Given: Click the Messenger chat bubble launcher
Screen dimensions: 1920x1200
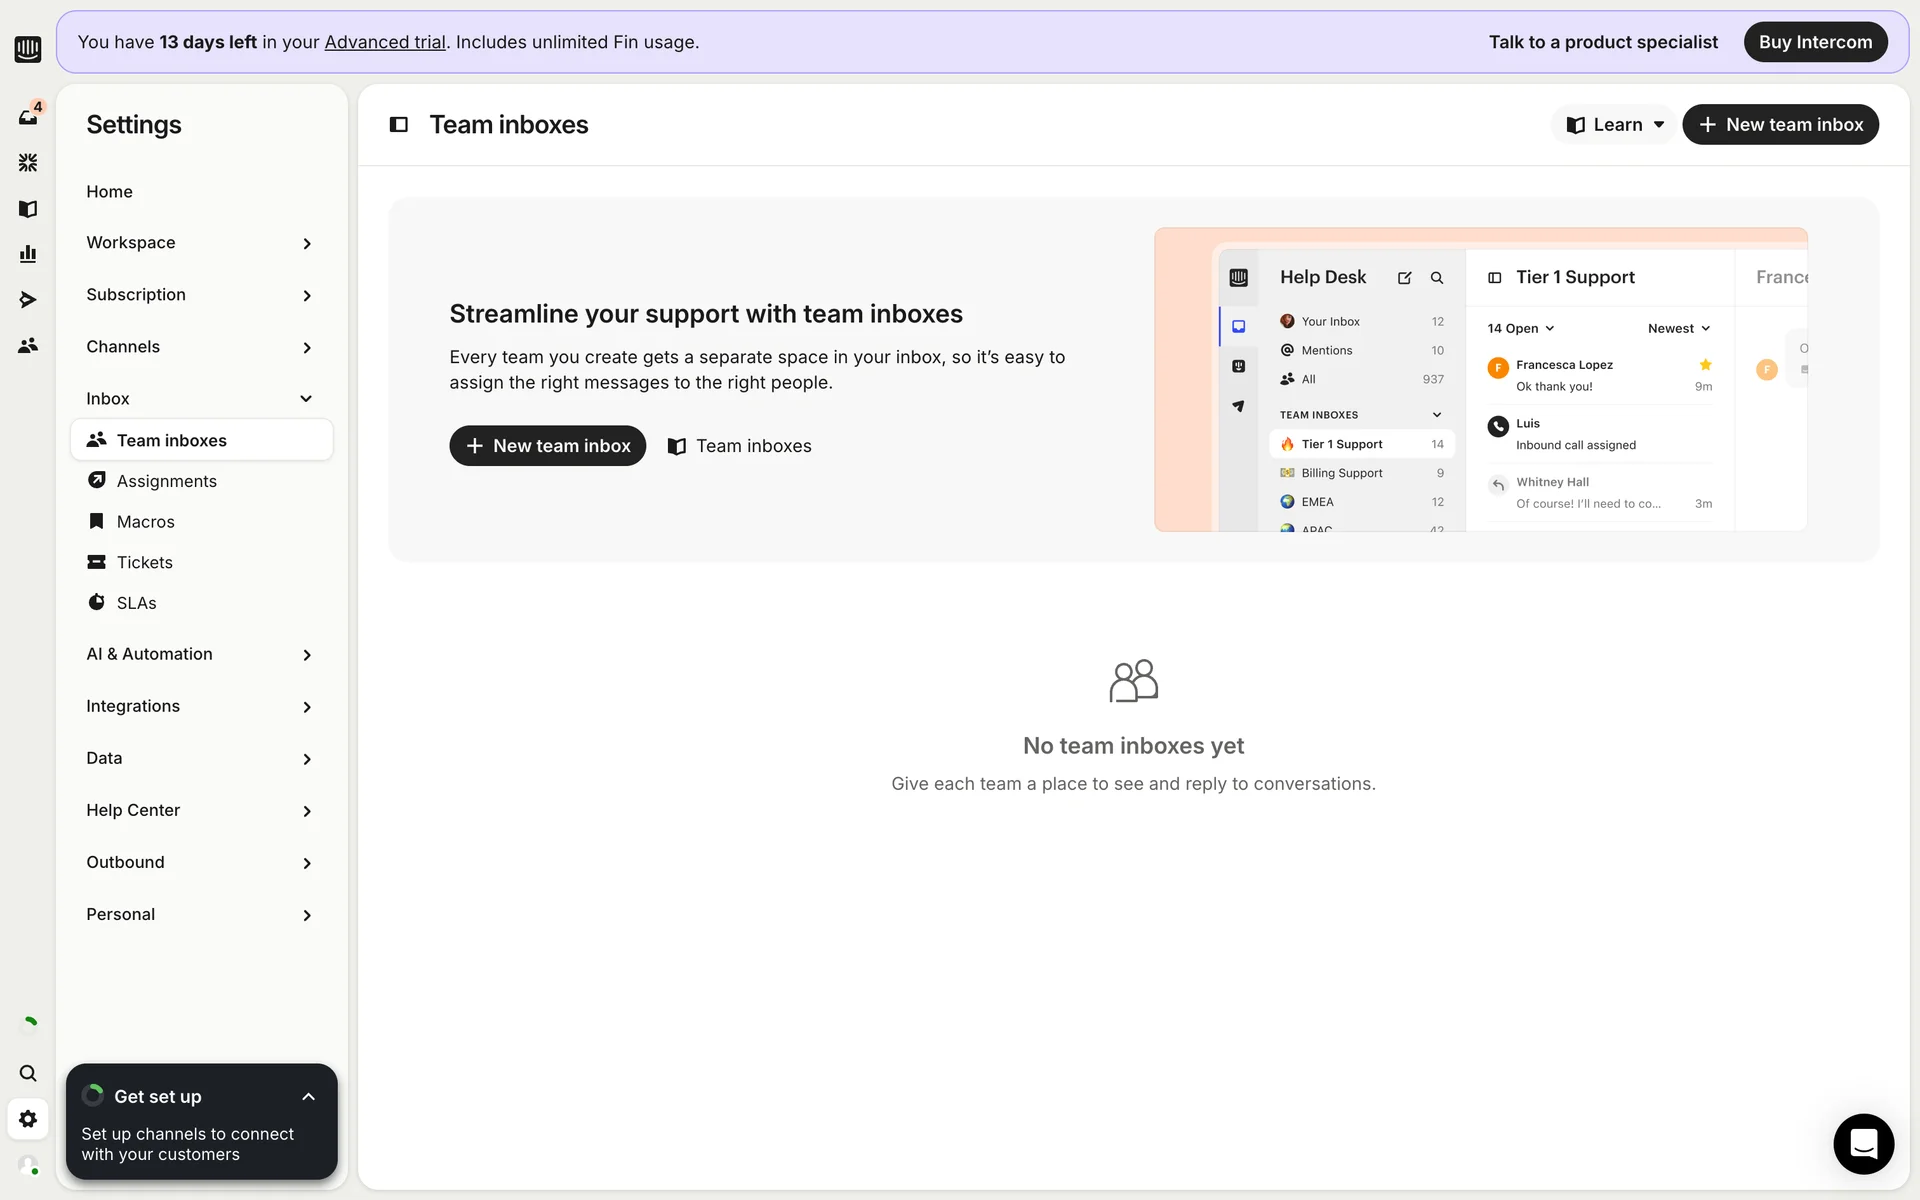Looking at the screenshot, I should [1863, 1143].
